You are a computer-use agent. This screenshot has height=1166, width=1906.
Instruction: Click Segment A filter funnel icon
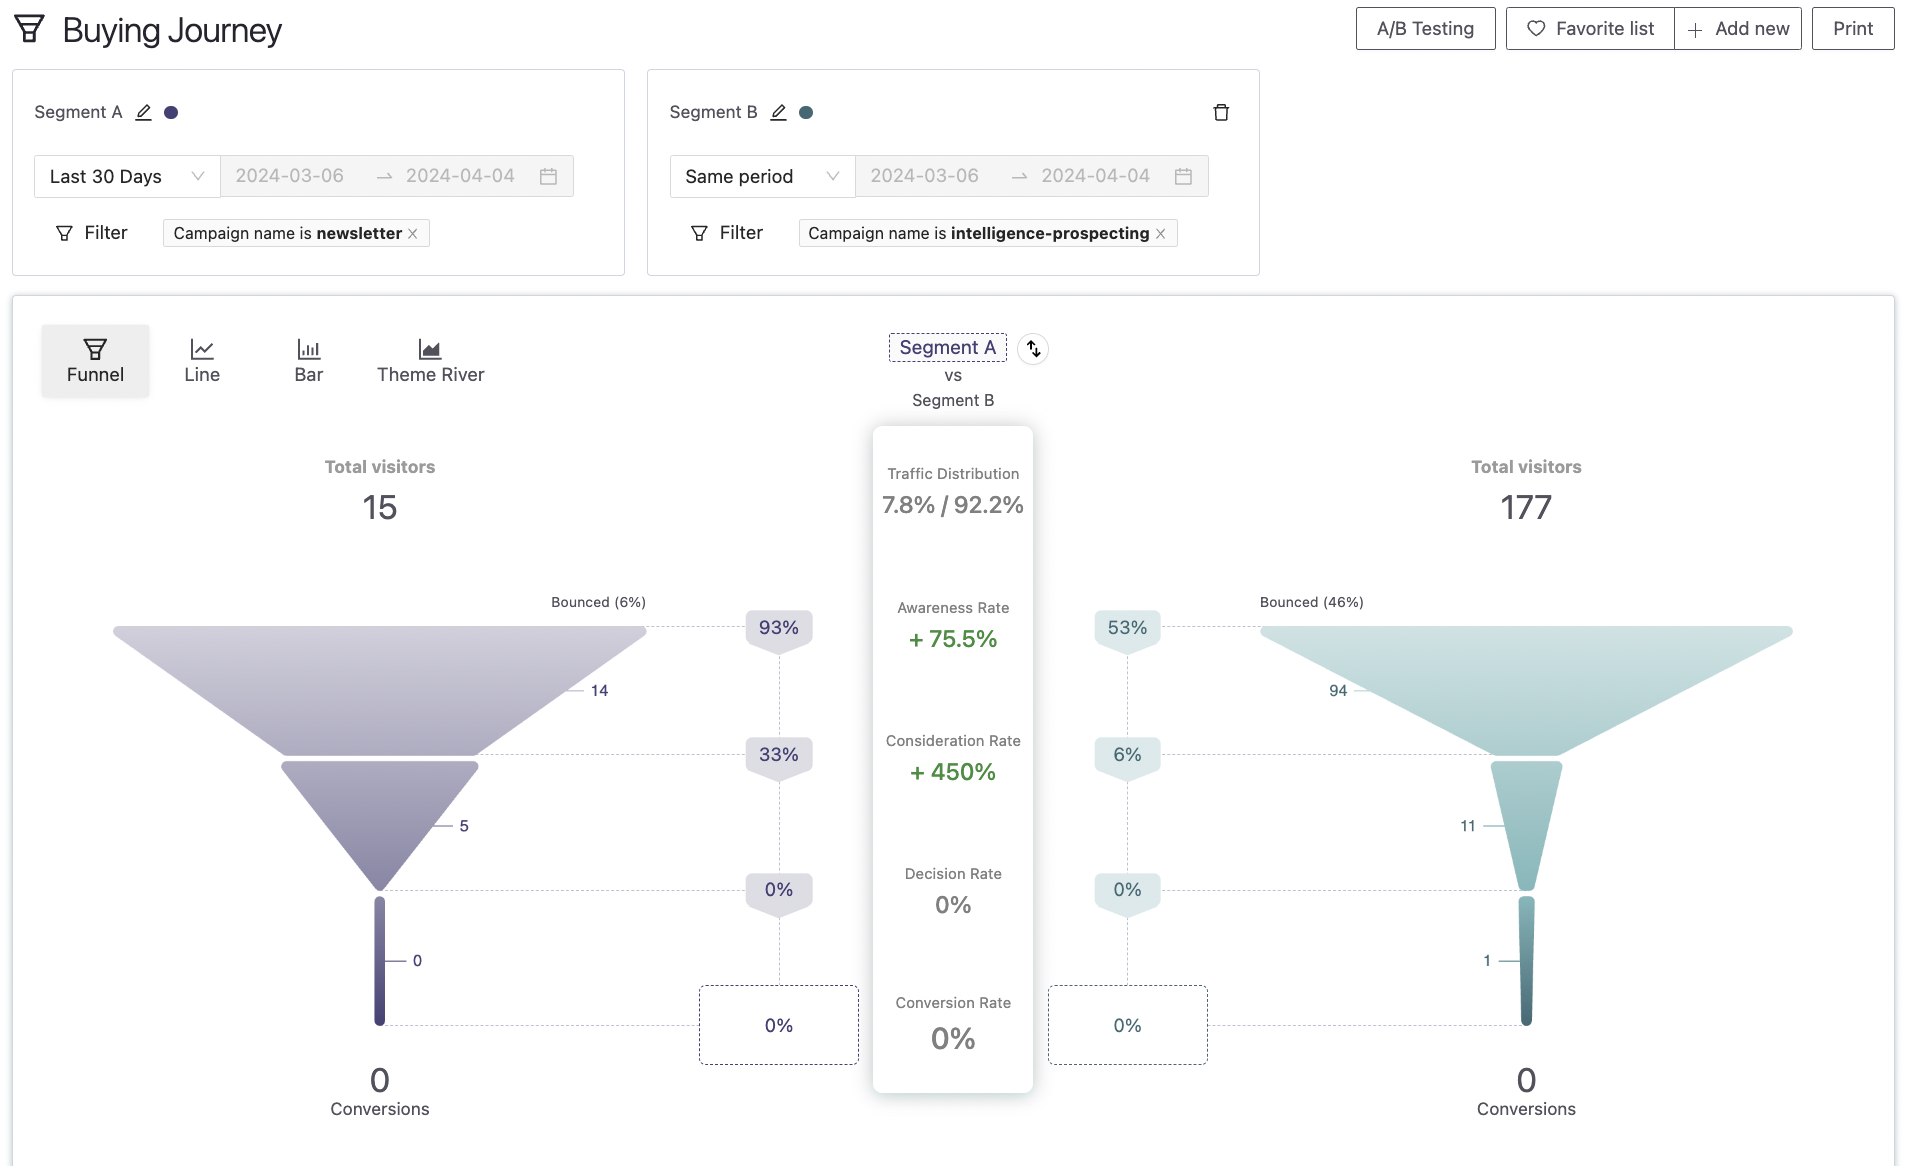pos(65,233)
